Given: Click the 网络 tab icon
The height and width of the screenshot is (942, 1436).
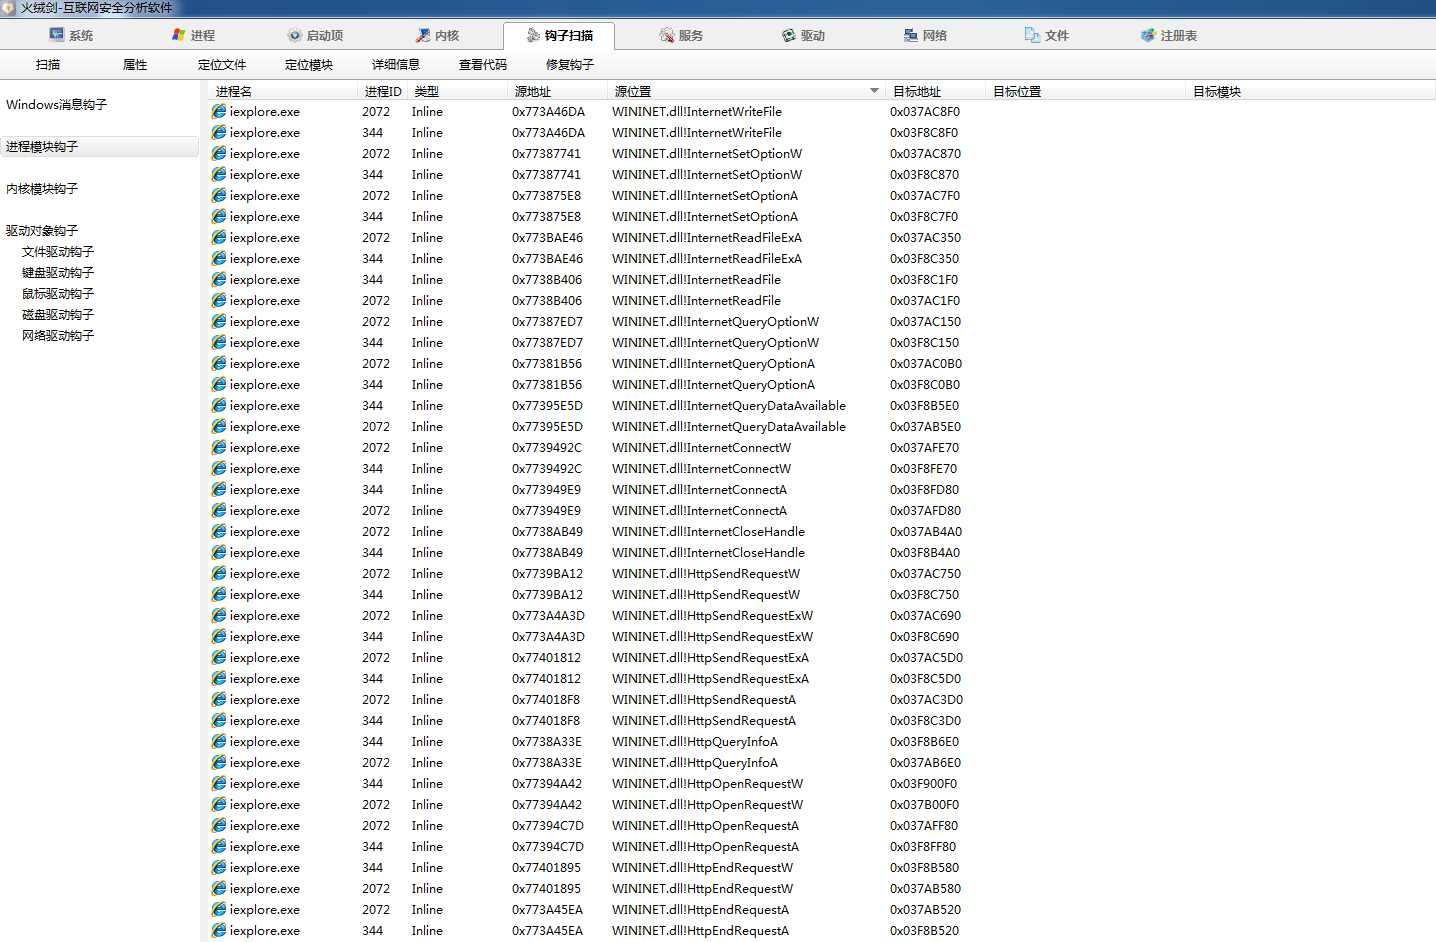Looking at the screenshot, I should [x=911, y=35].
